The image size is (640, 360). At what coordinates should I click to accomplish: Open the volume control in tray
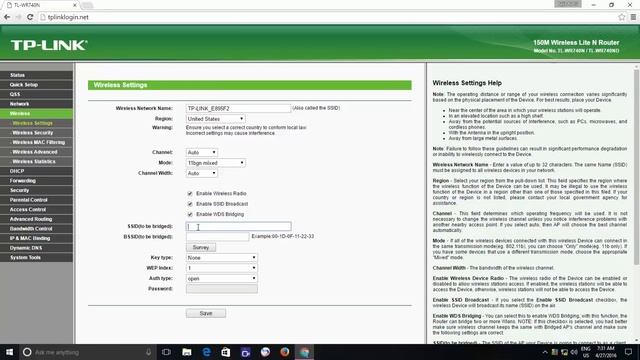(574, 352)
